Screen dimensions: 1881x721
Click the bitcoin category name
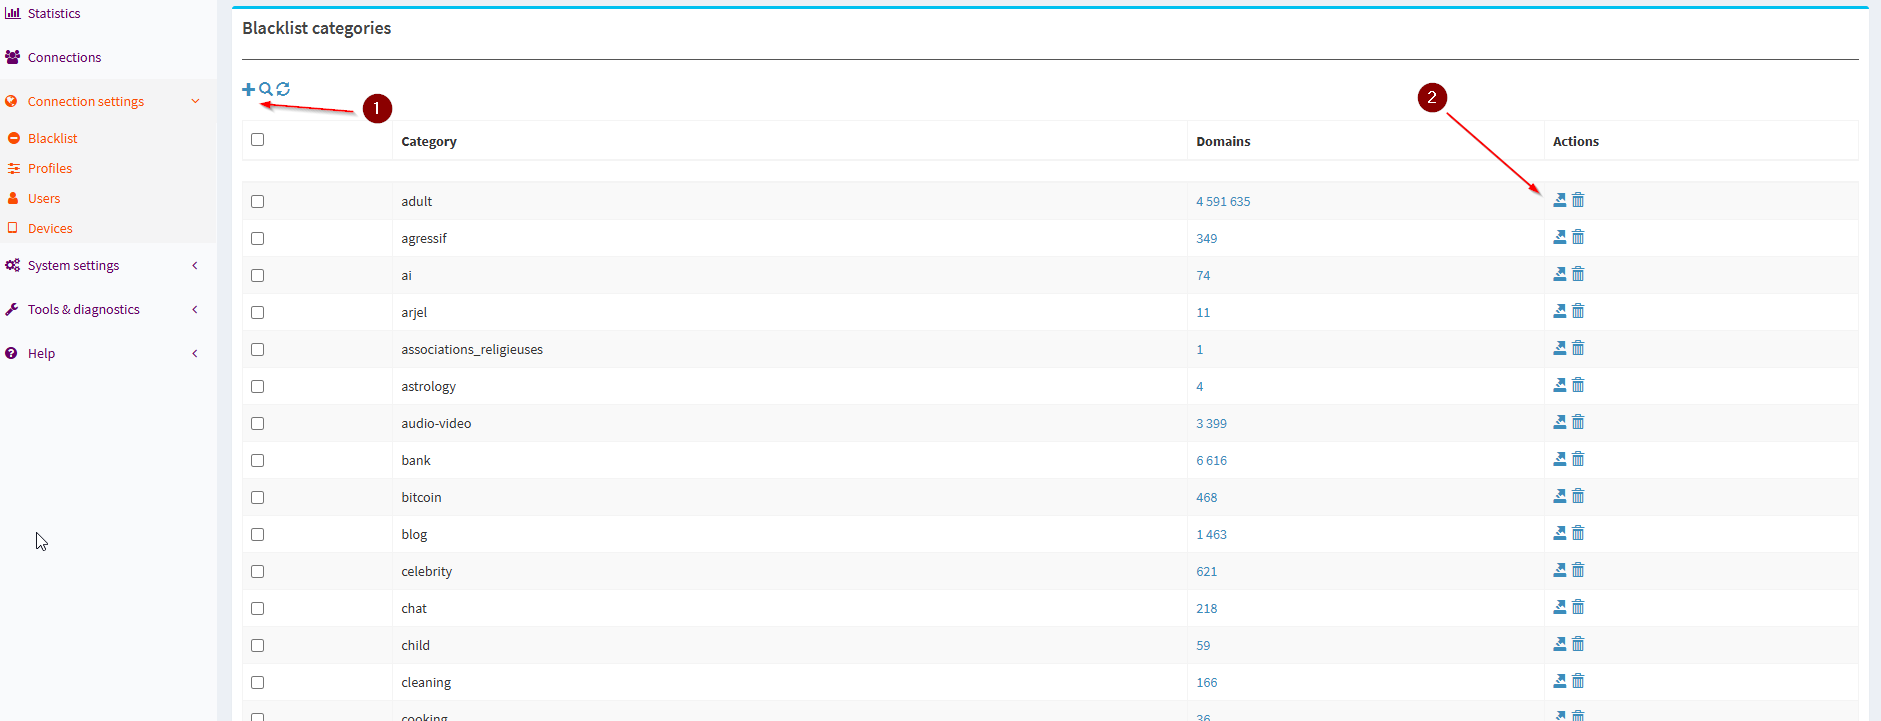(x=421, y=497)
